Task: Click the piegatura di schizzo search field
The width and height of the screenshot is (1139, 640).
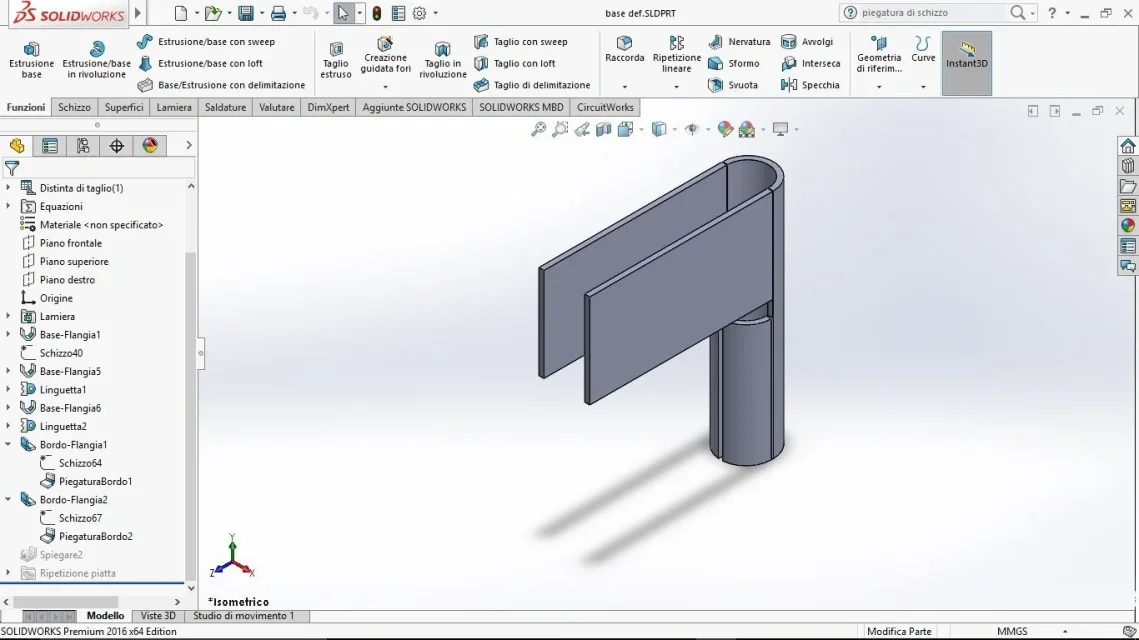Action: (x=933, y=12)
